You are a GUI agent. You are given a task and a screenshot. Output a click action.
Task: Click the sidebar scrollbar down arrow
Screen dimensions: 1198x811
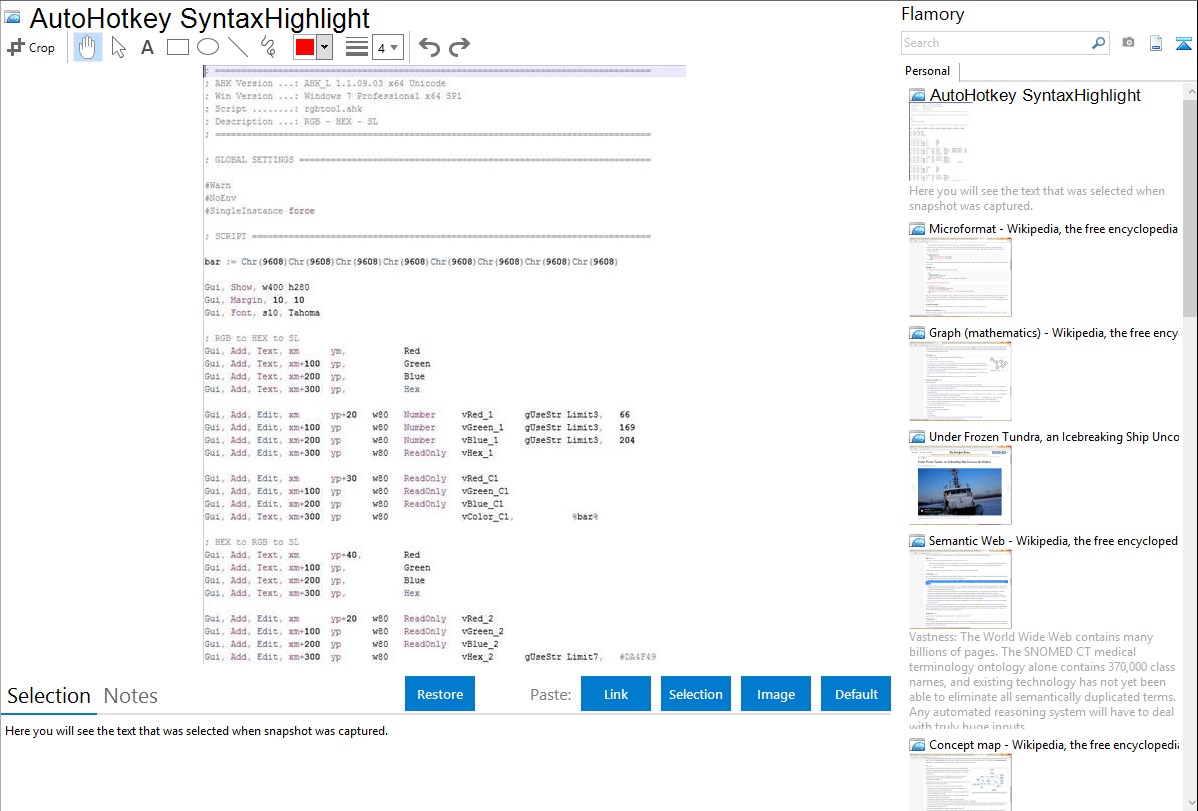[1190, 803]
